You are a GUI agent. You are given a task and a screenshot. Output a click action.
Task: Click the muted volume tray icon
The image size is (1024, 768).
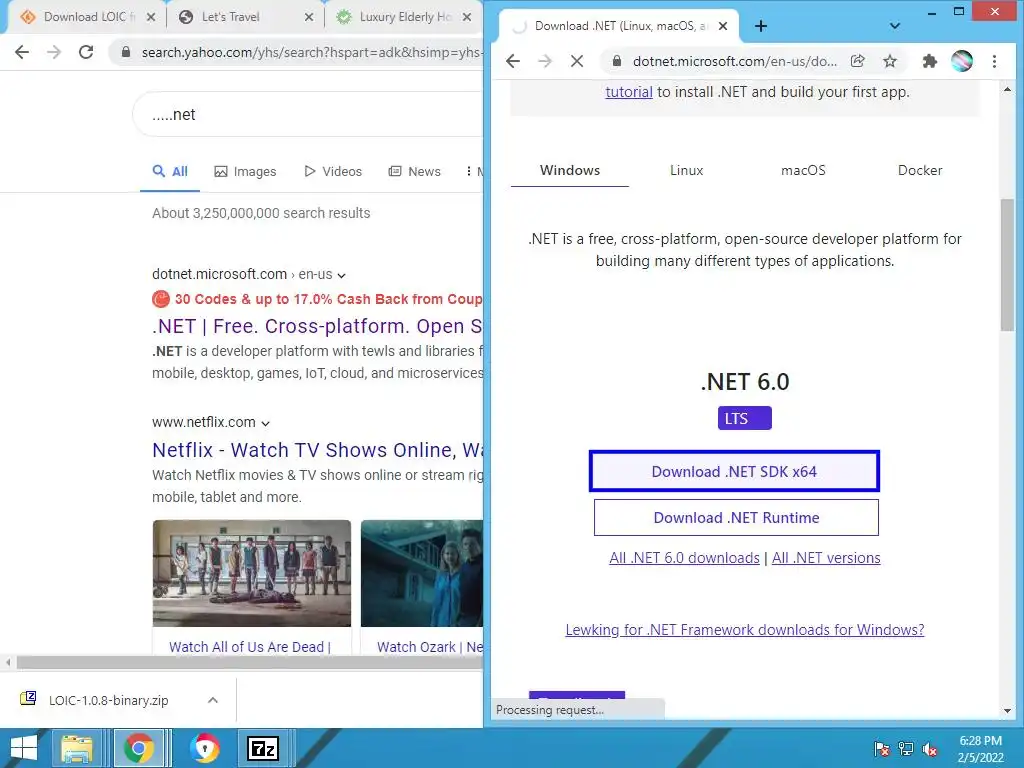point(930,749)
